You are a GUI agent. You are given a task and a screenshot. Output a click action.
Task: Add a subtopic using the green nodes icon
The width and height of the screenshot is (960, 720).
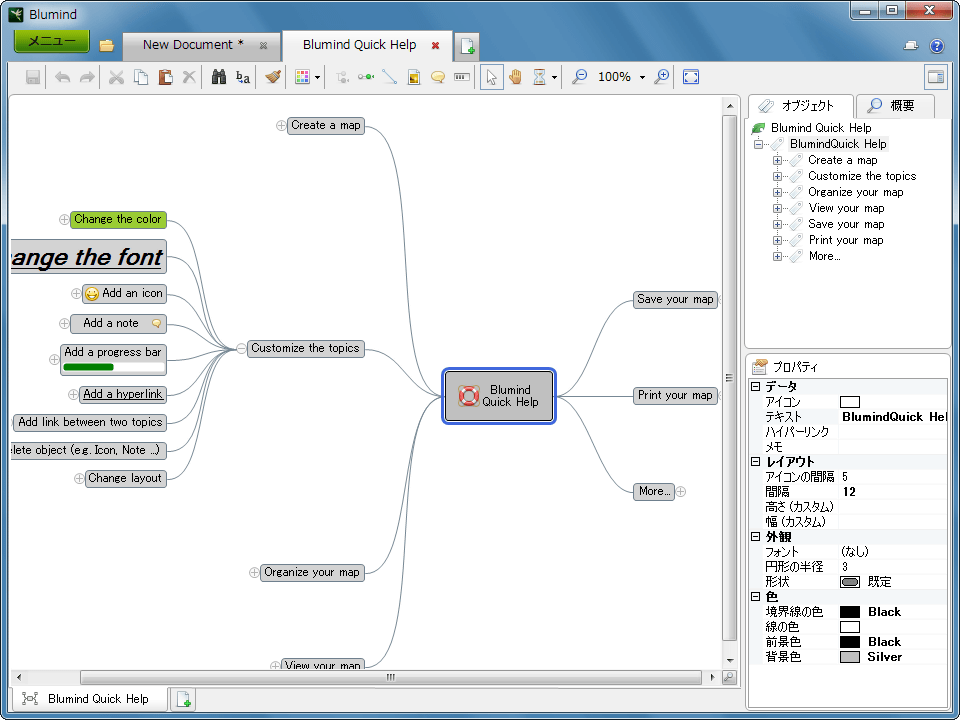tap(366, 77)
